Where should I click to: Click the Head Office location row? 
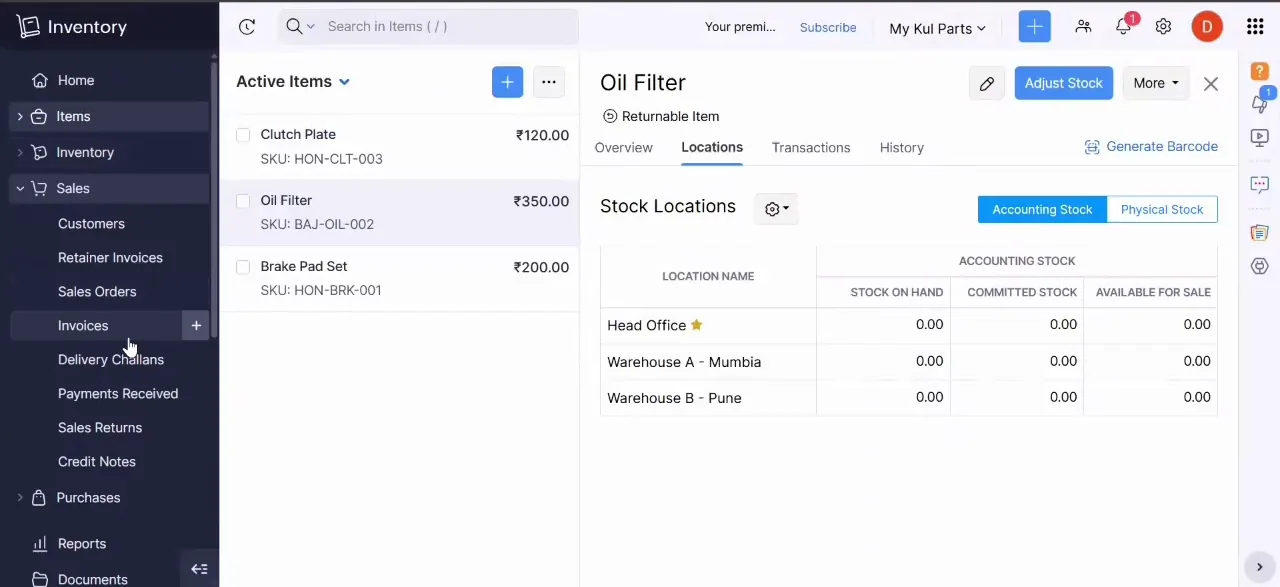click(x=908, y=325)
